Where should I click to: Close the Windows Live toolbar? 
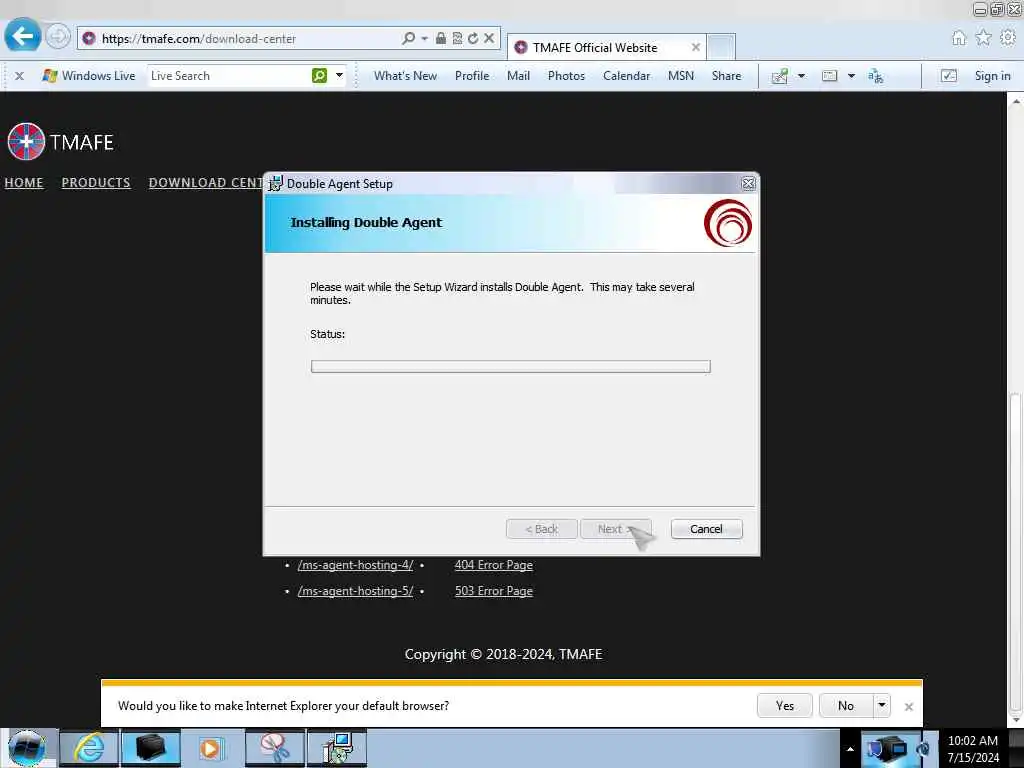(20, 76)
